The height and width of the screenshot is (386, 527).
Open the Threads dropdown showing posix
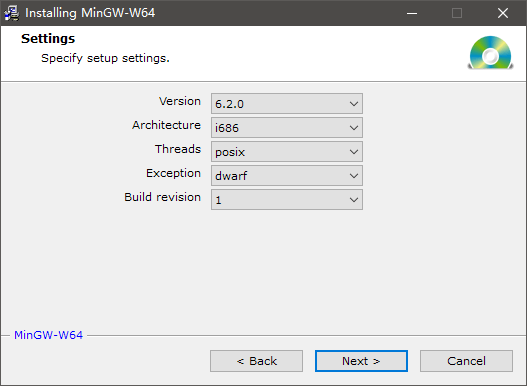pyautogui.click(x=287, y=152)
